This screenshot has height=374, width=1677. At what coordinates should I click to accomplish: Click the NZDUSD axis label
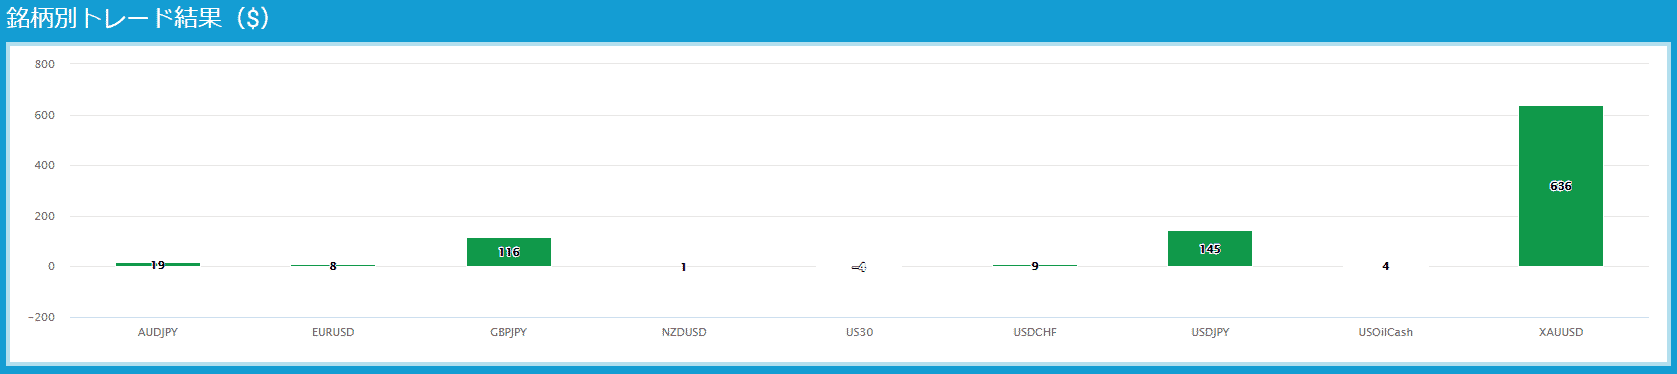(684, 332)
